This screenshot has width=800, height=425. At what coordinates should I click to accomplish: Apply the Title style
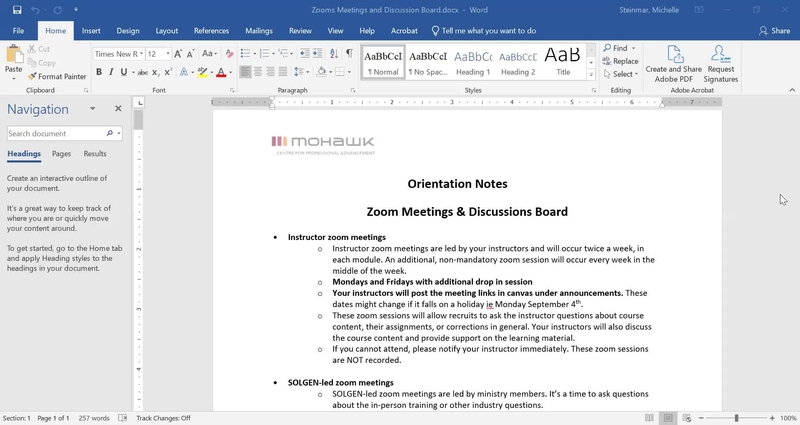pos(563,62)
